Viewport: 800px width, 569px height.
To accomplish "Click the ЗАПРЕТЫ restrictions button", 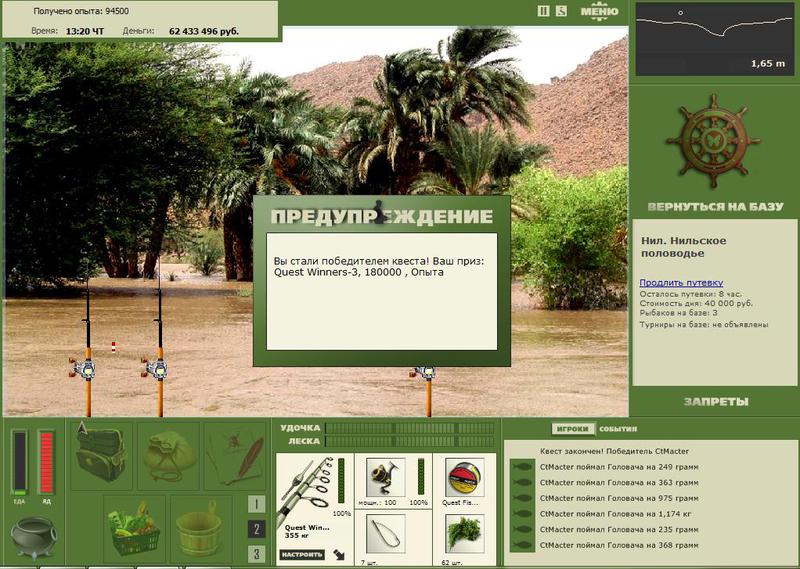I will click(x=716, y=402).
